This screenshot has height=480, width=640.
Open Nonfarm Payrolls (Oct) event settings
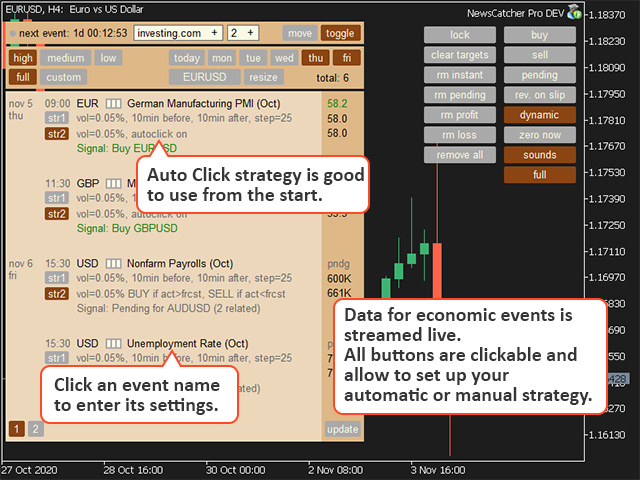coord(180,264)
